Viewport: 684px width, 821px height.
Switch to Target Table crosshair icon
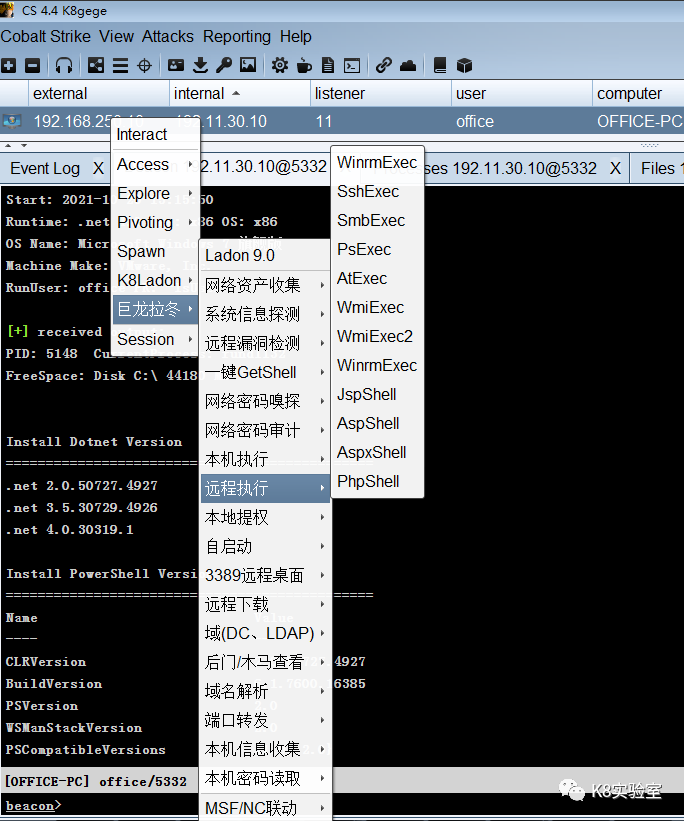tap(144, 65)
